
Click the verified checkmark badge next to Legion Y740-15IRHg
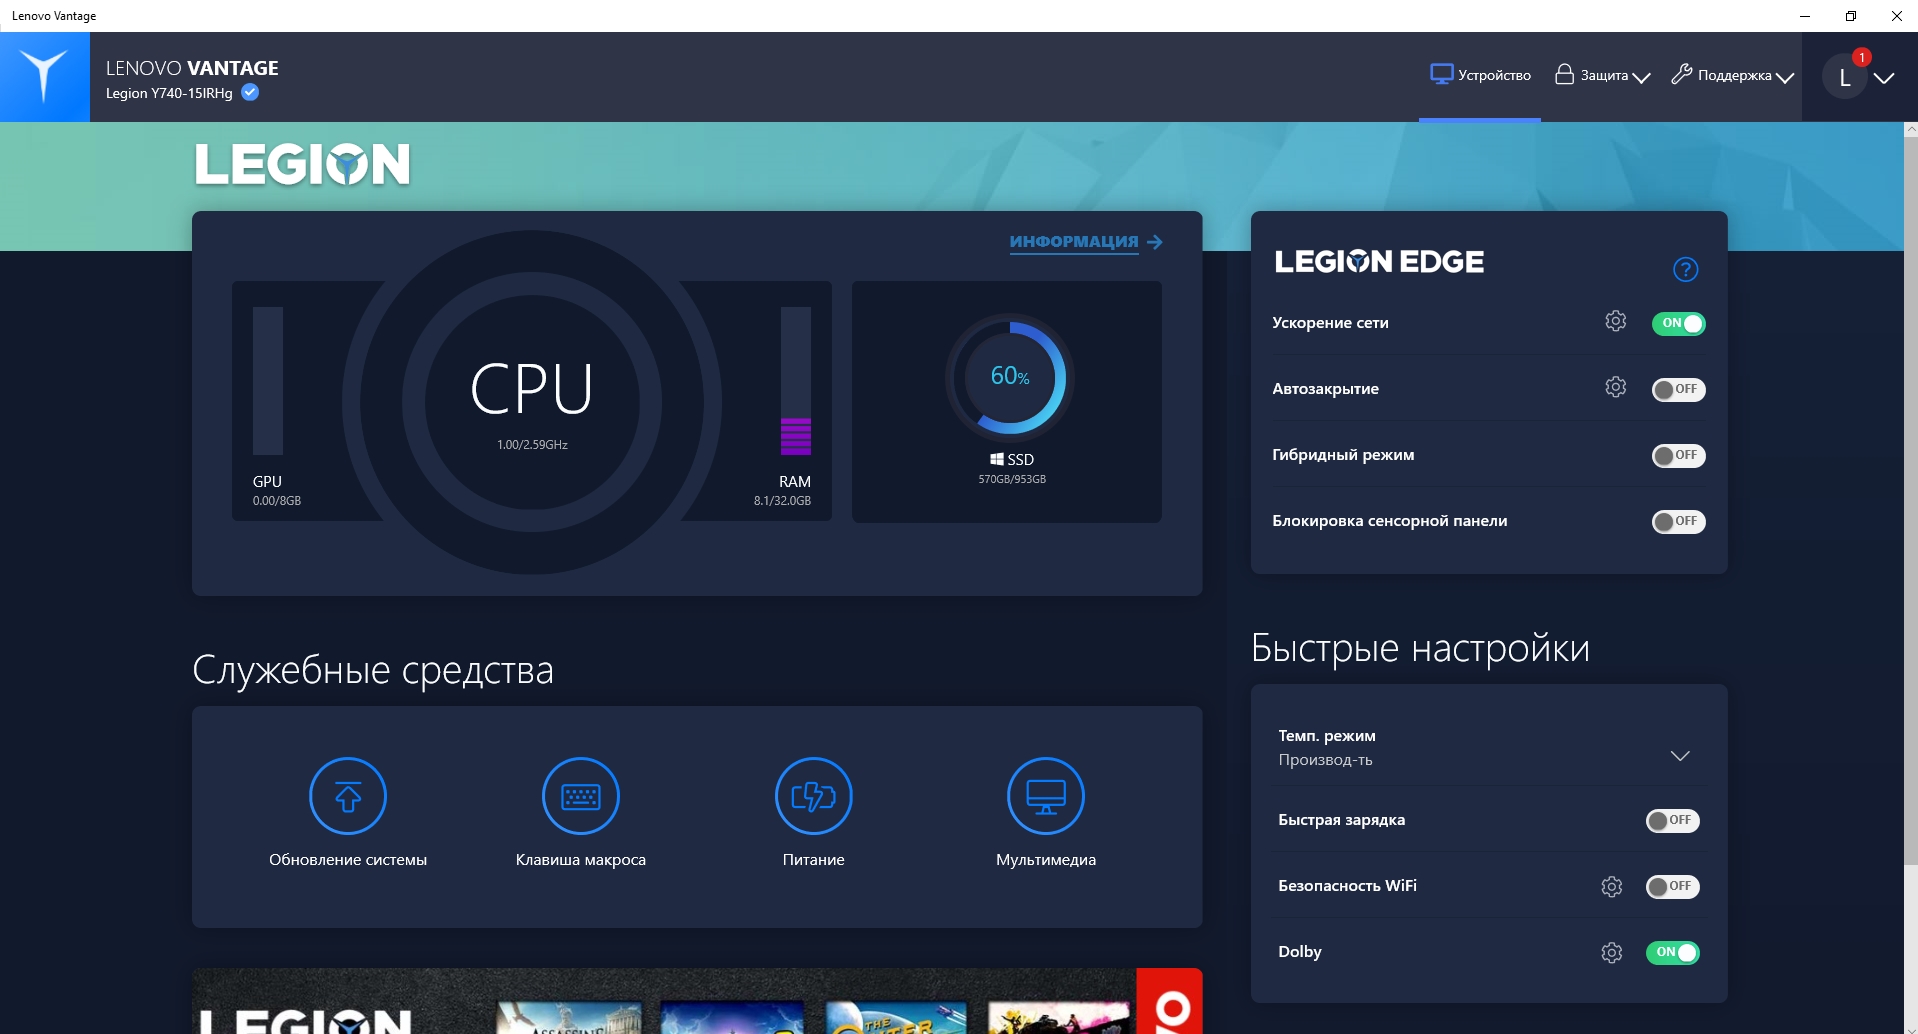pyautogui.click(x=250, y=92)
